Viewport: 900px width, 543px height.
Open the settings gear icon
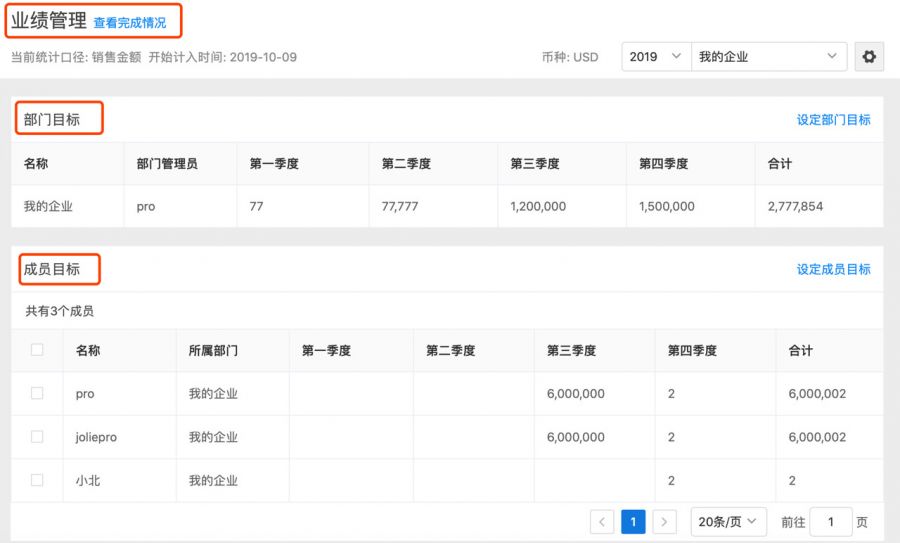(x=869, y=57)
